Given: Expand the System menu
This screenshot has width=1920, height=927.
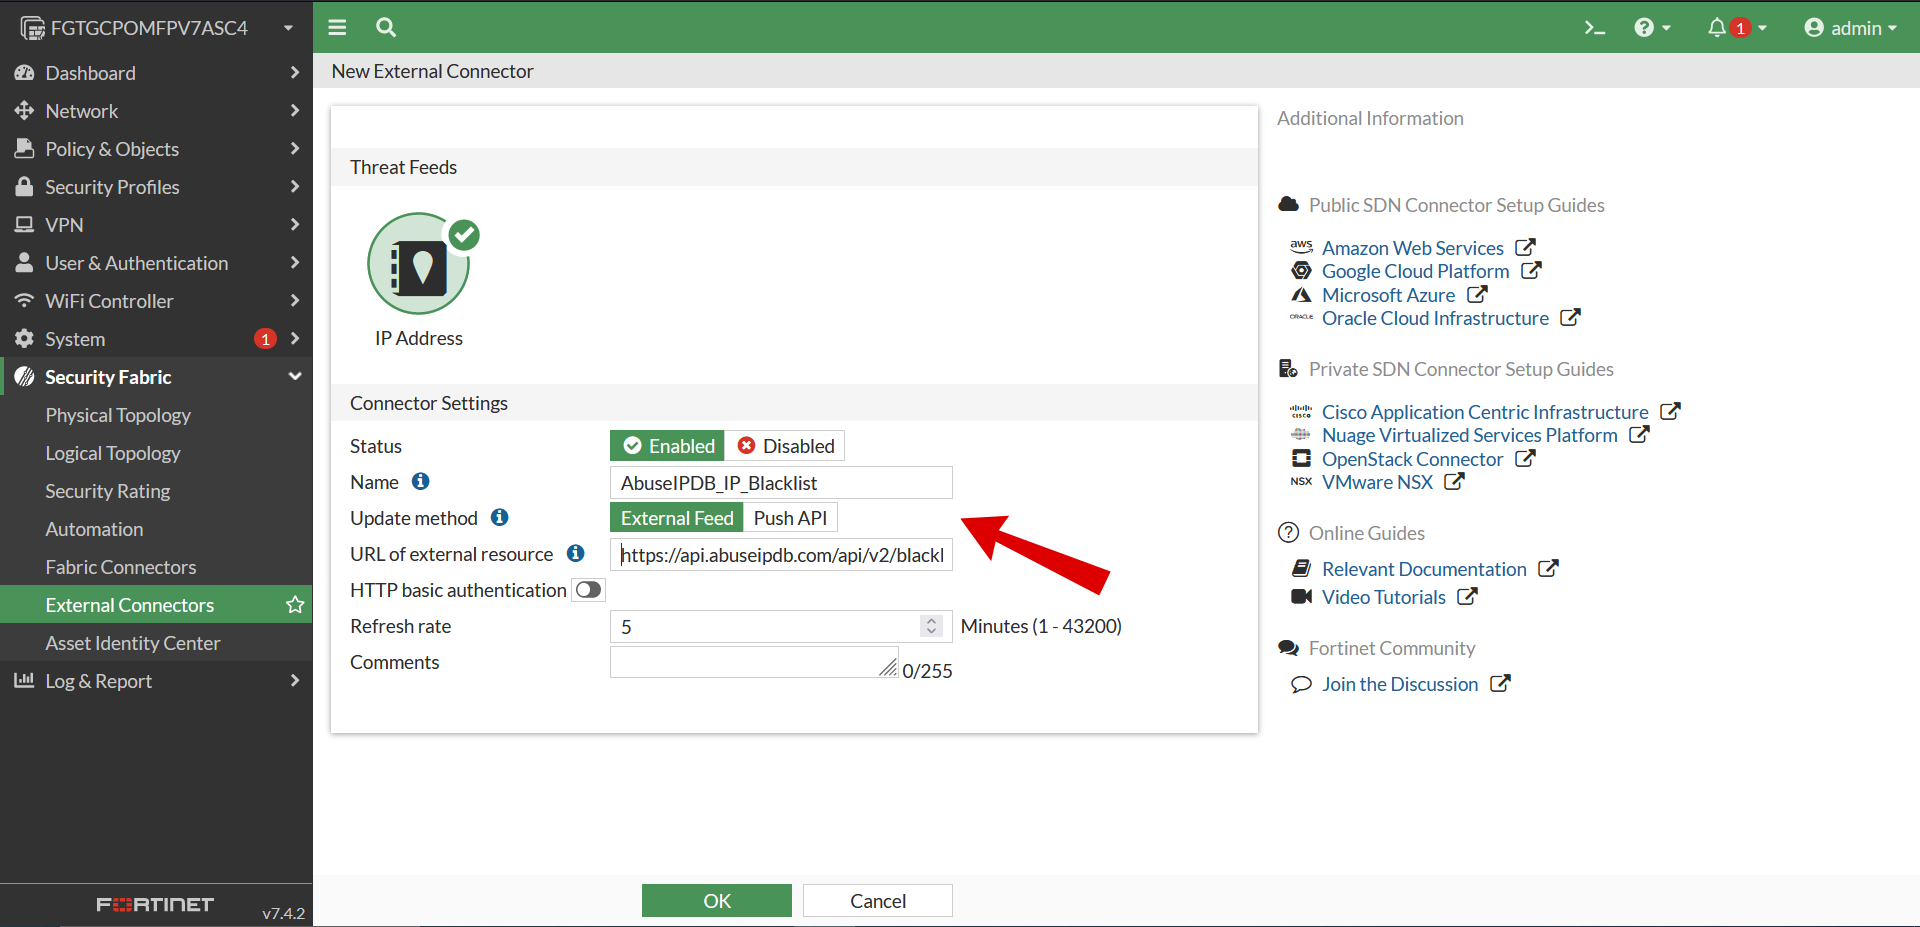Looking at the screenshot, I should coord(156,339).
